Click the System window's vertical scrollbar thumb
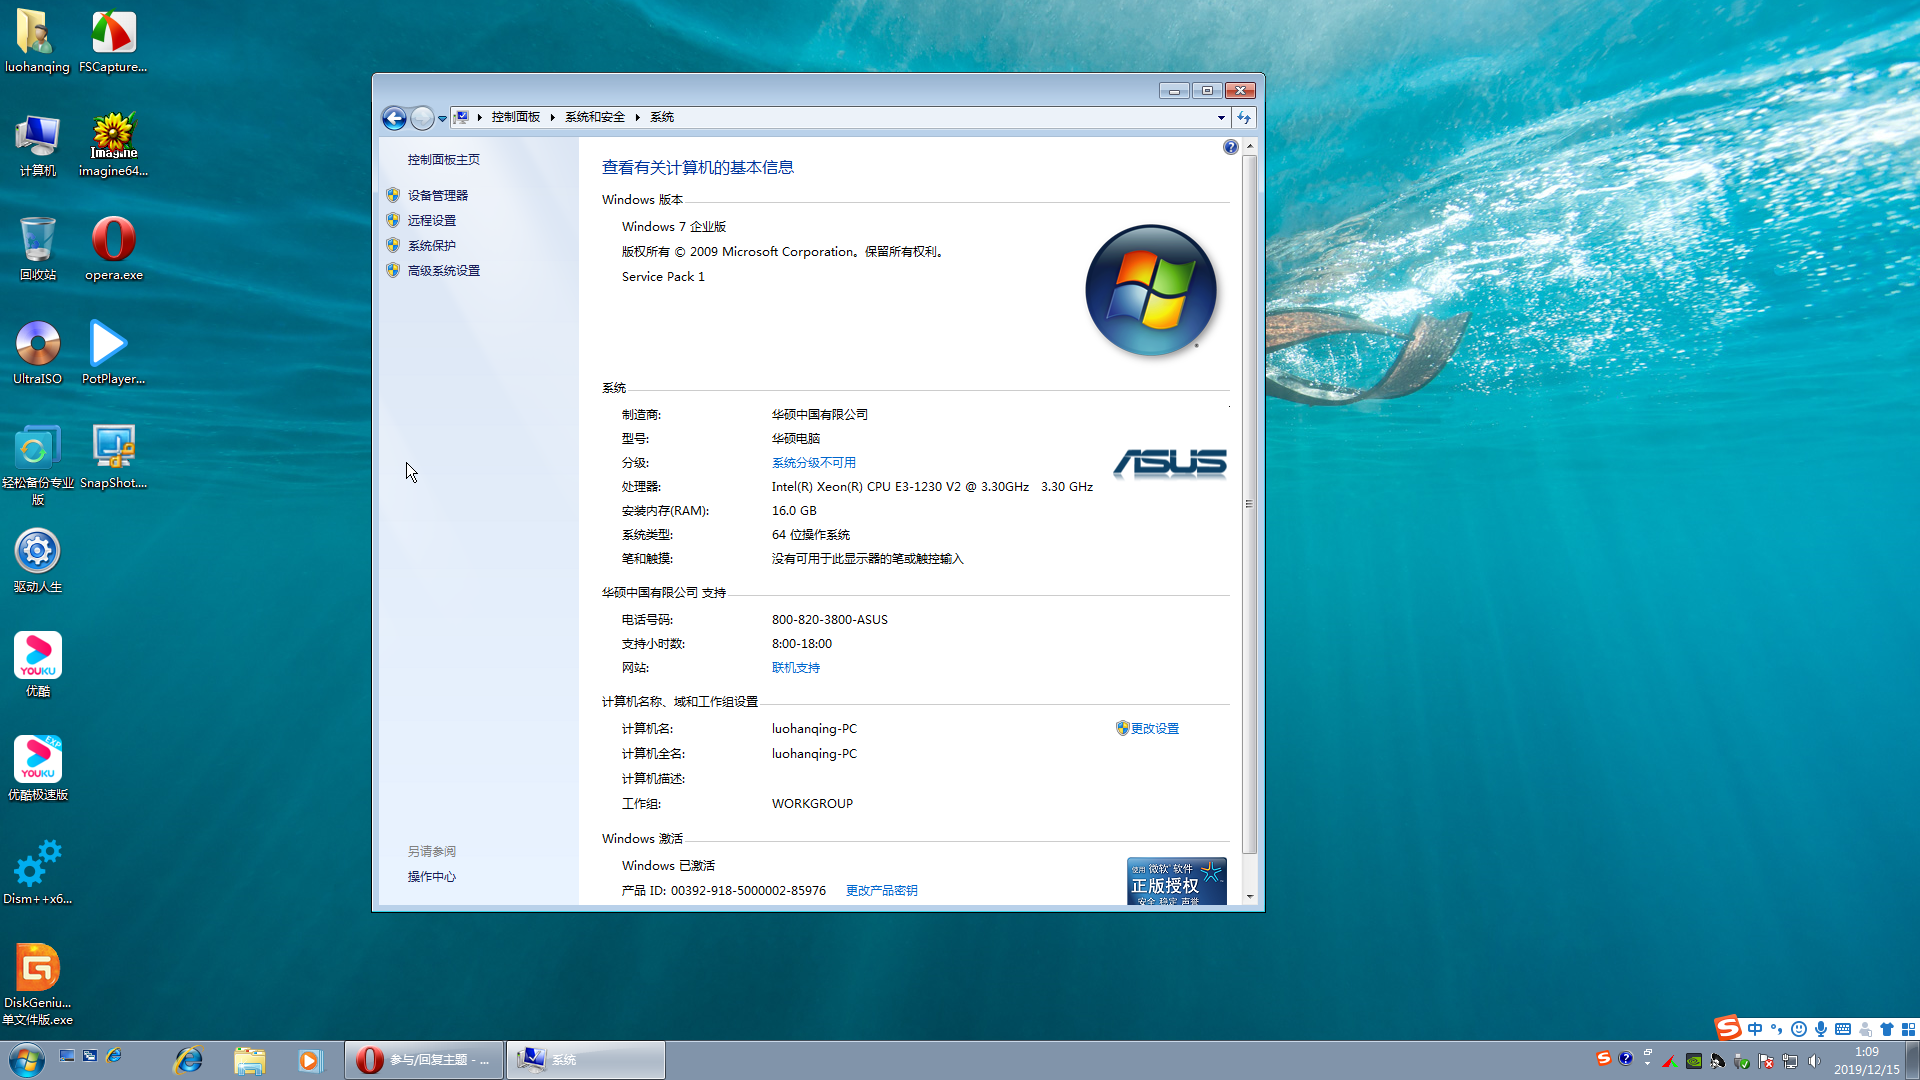Viewport: 1920px width, 1080px height. click(x=1249, y=503)
